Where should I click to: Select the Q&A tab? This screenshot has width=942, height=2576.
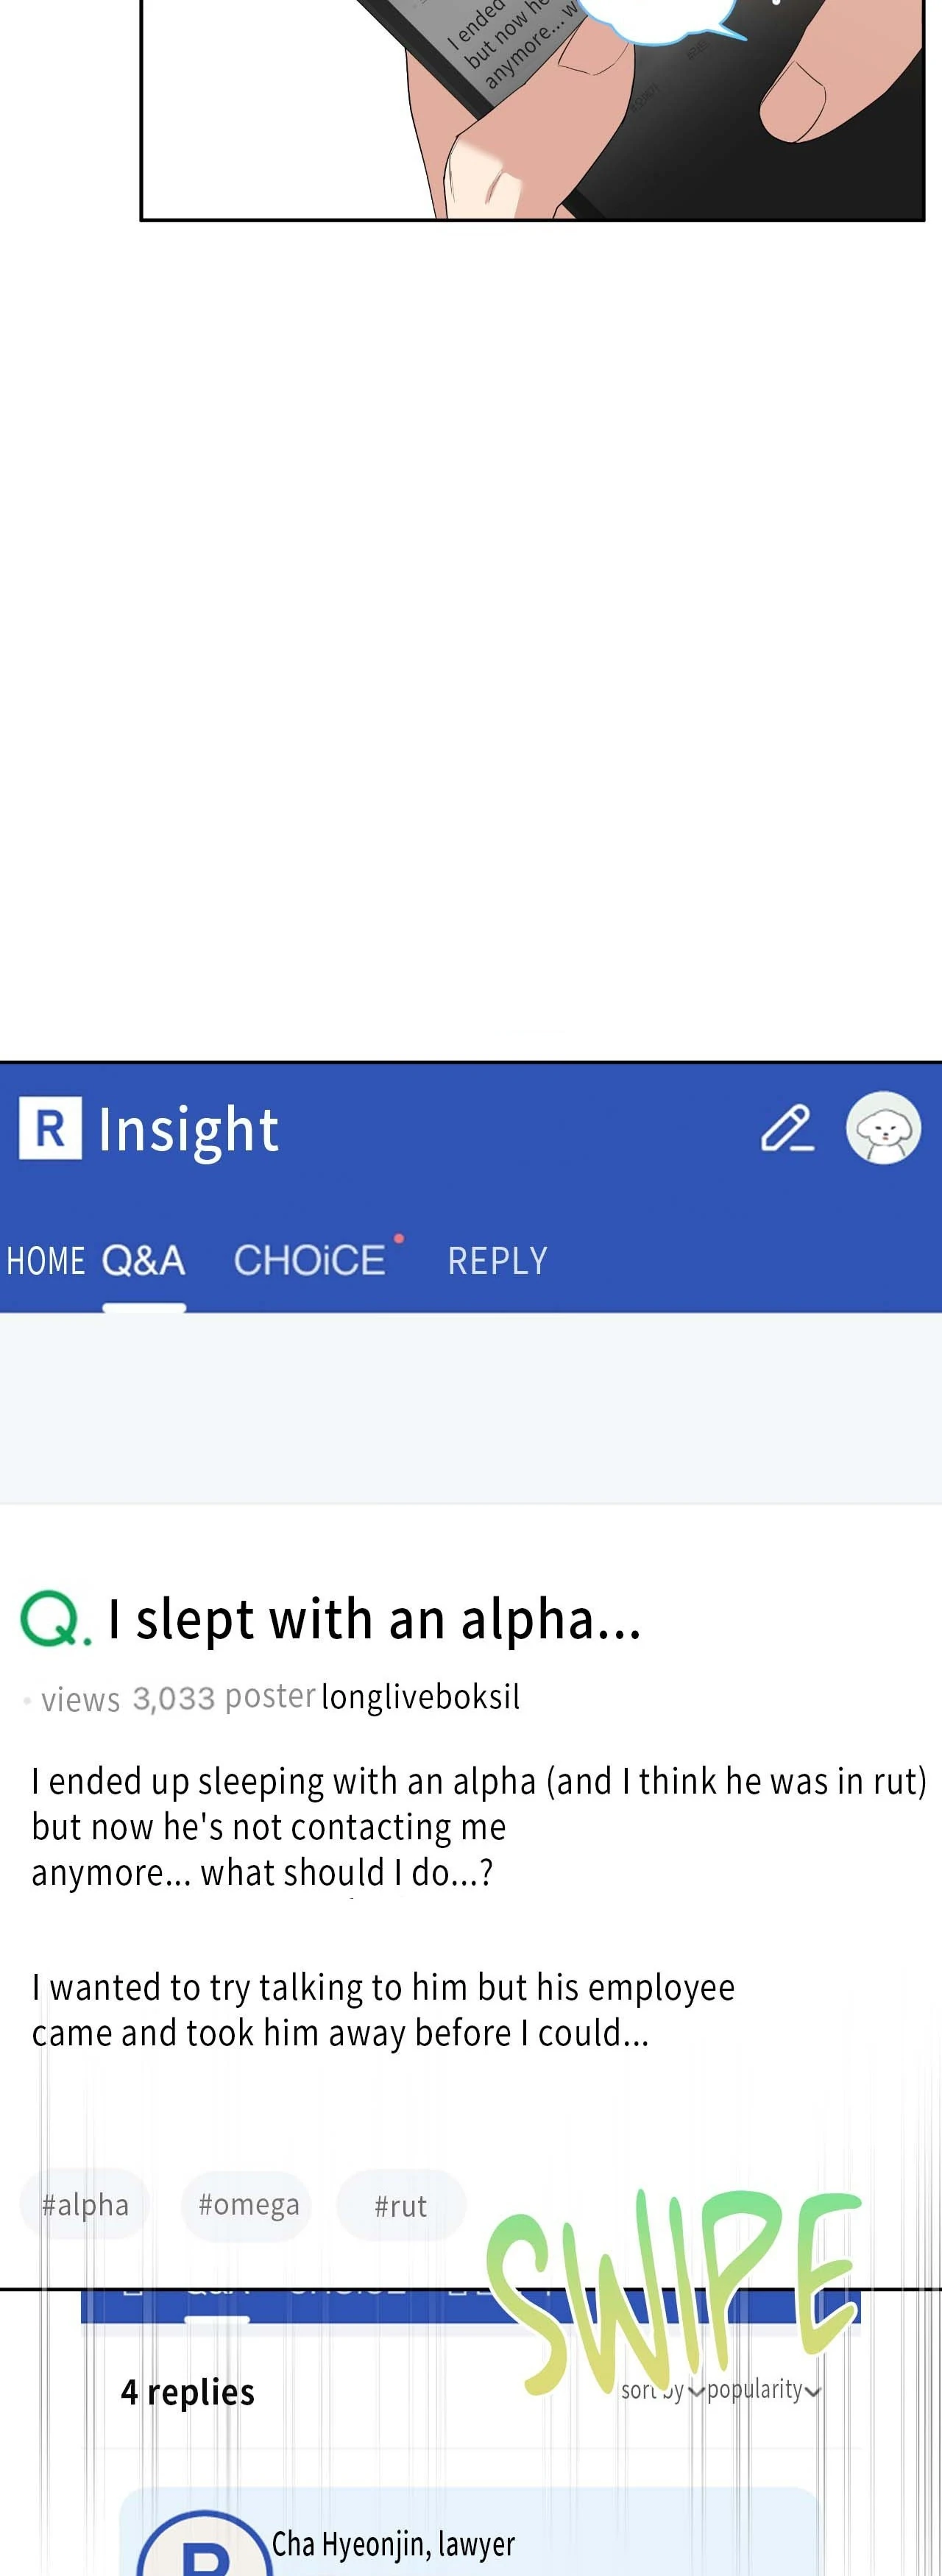144,1261
